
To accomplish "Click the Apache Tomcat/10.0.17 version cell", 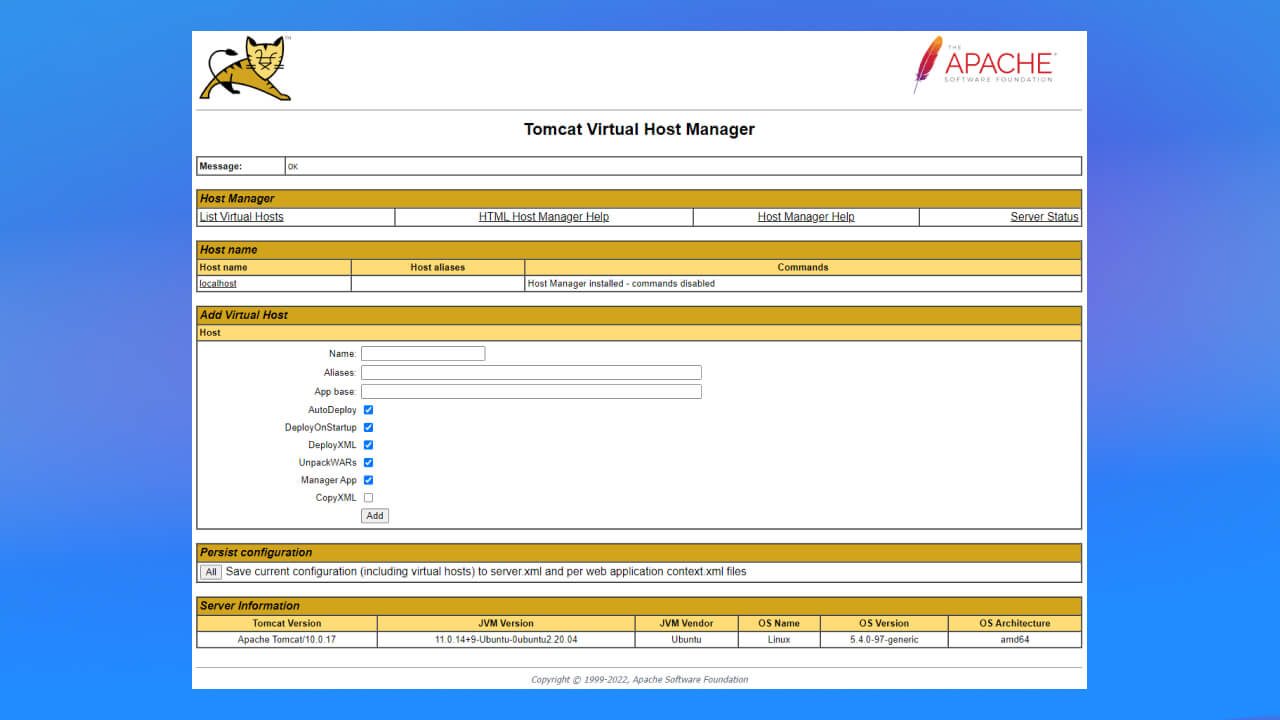I will pos(287,640).
